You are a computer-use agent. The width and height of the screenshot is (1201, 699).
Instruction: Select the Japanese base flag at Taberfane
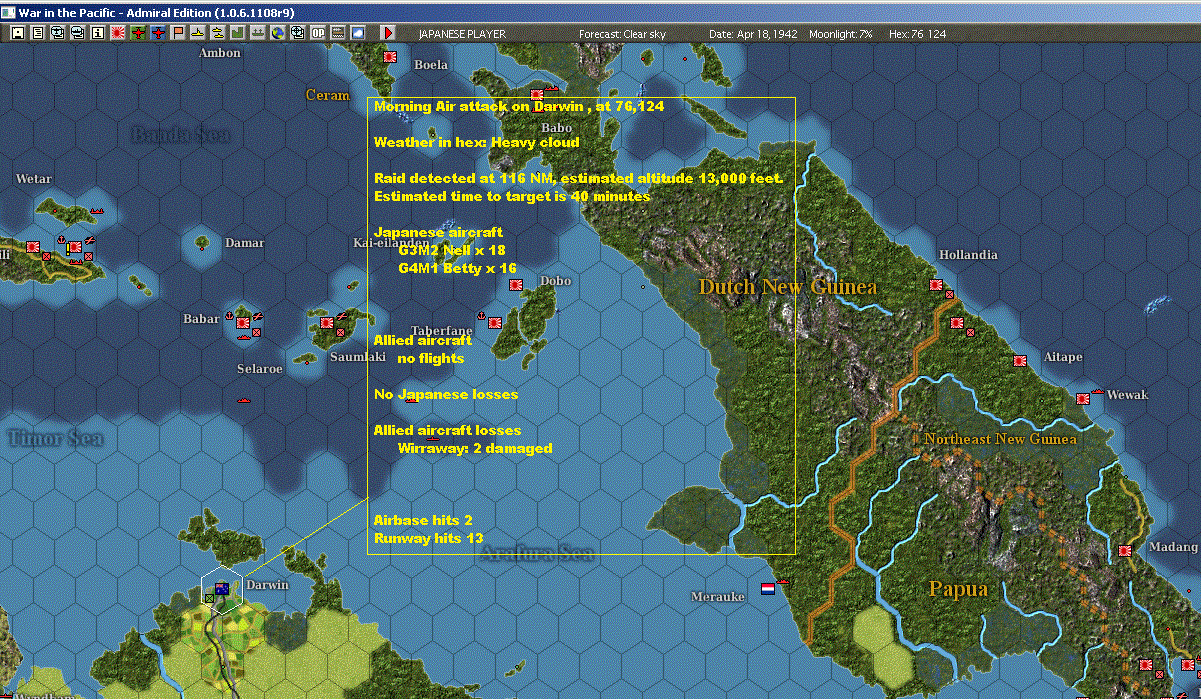(x=496, y=323)
